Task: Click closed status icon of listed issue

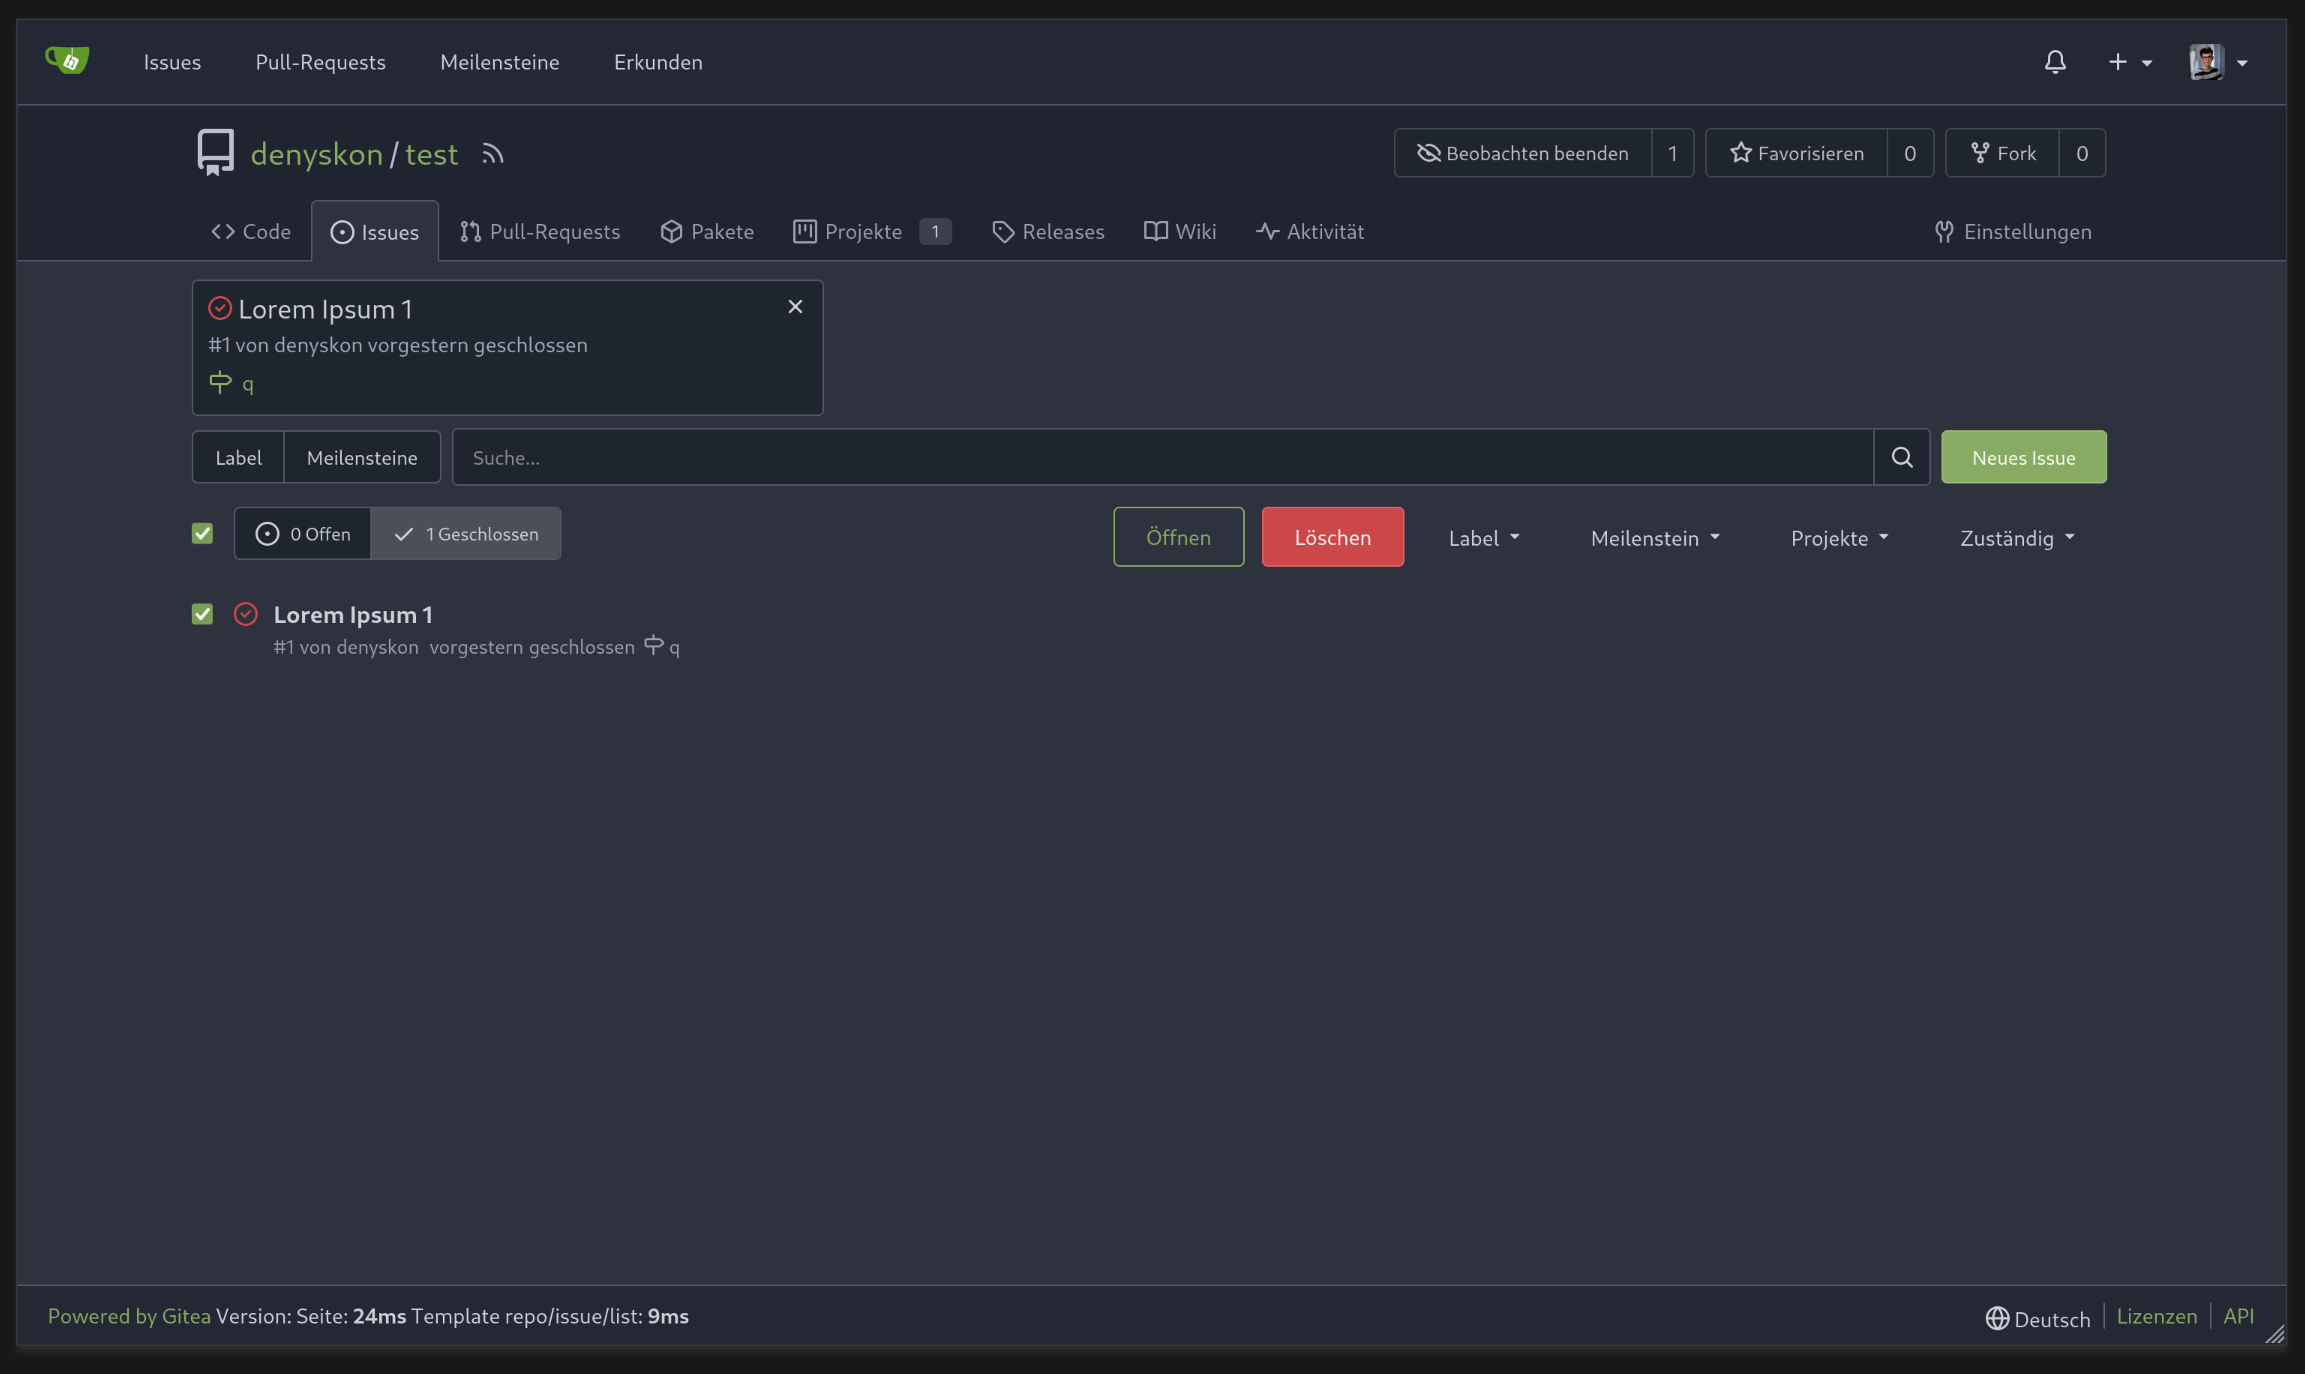Action: click(x=246, y=614)
